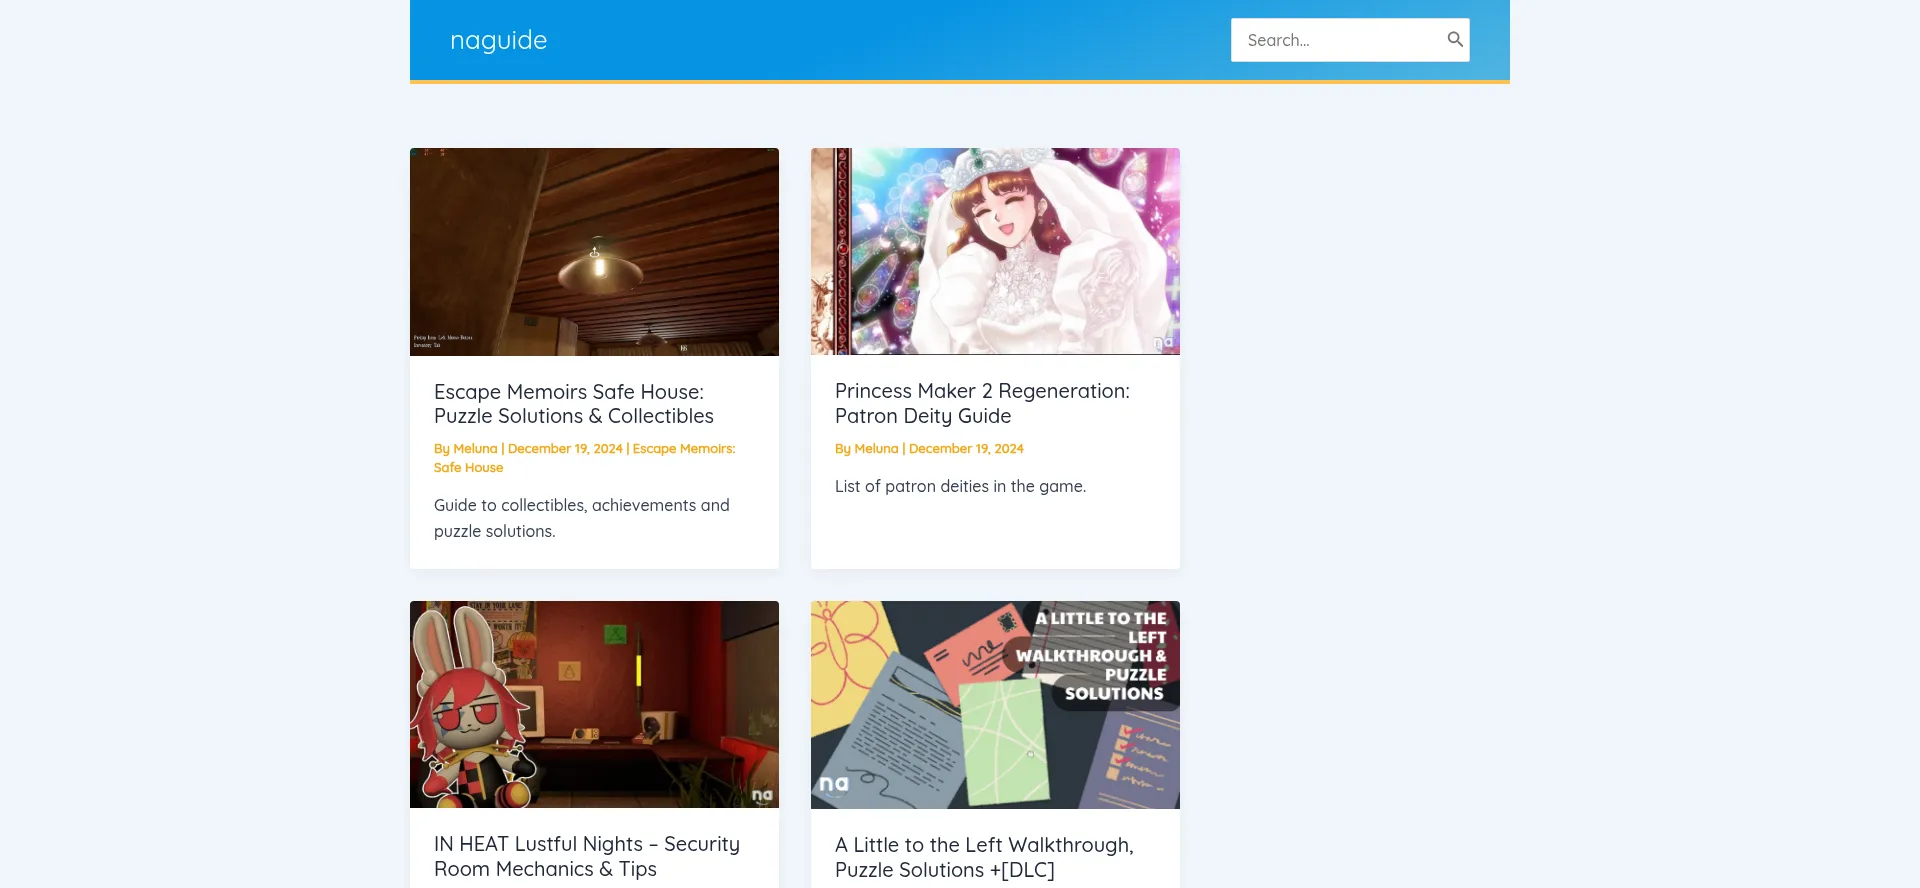Click the 'List of patron deities' excerpt text

[960, 486]
